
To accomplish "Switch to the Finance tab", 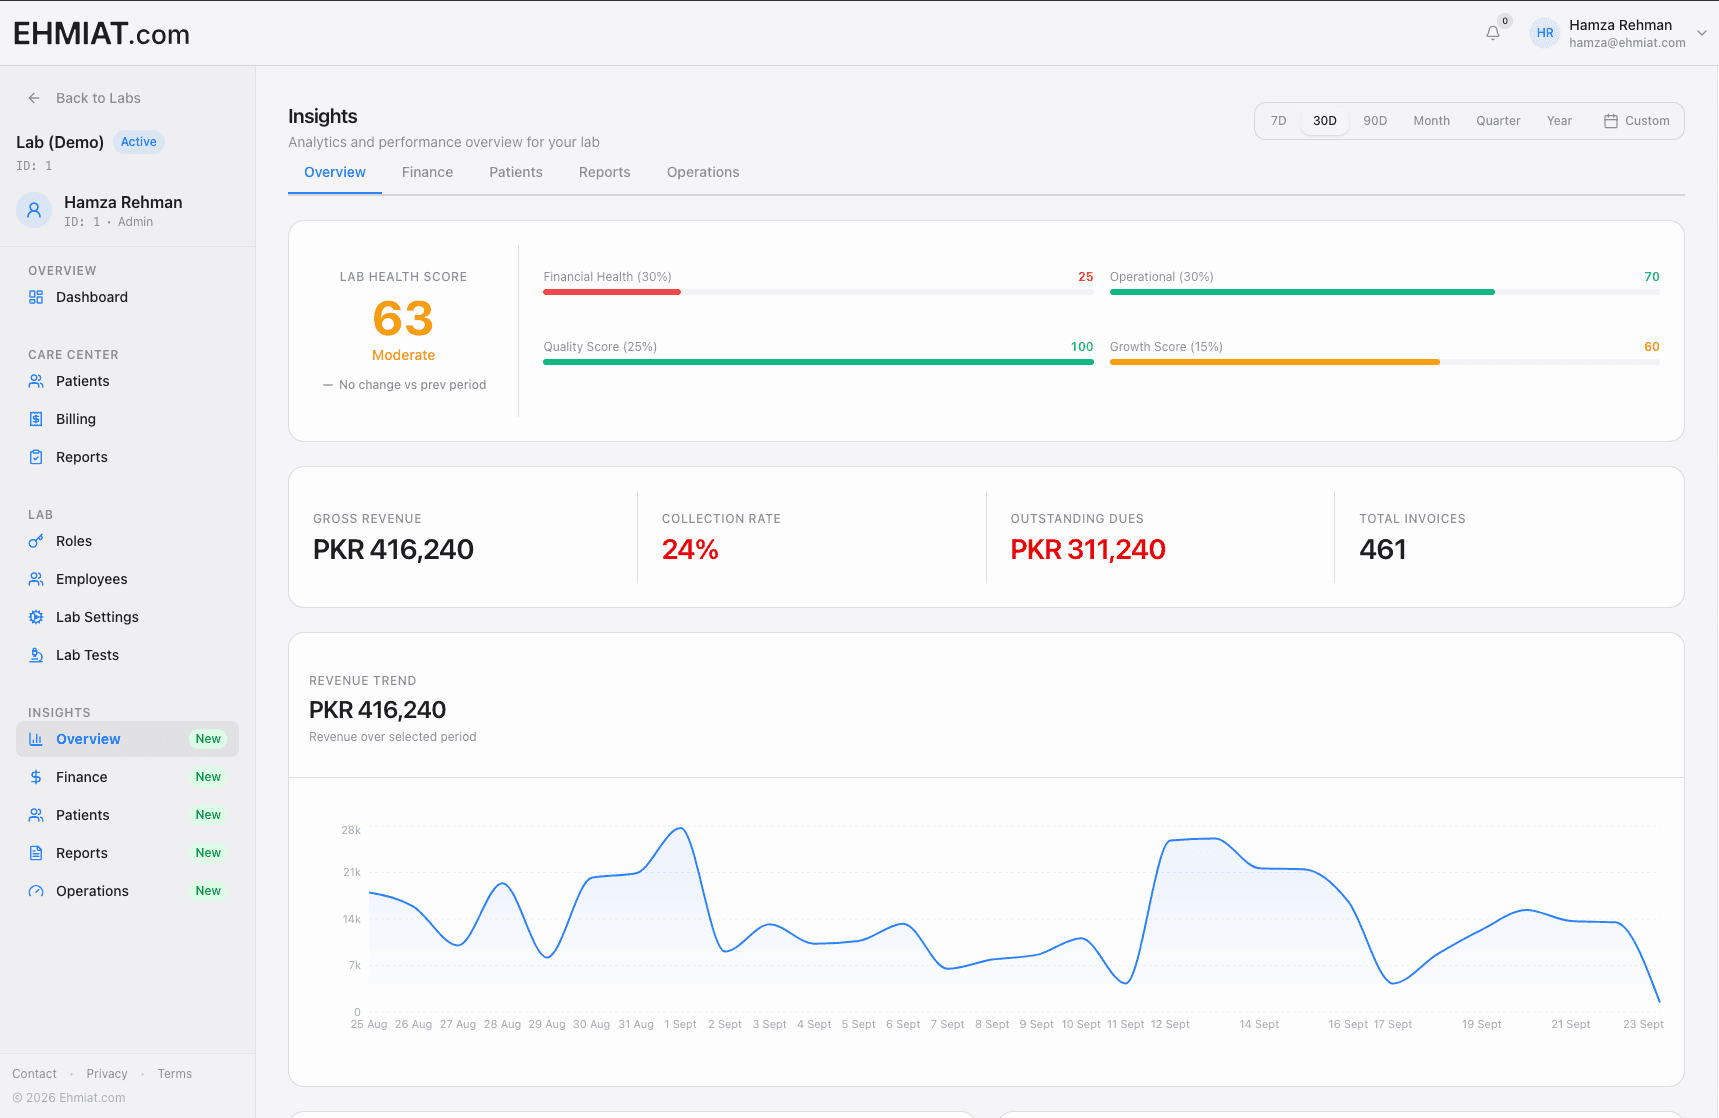I will click(427, 172).
